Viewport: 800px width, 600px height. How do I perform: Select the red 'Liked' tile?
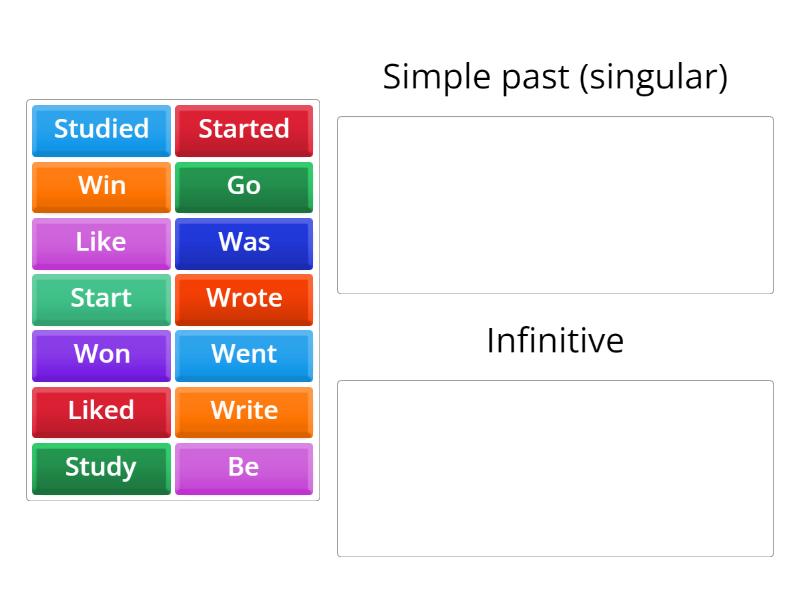[x=100, y=411]
